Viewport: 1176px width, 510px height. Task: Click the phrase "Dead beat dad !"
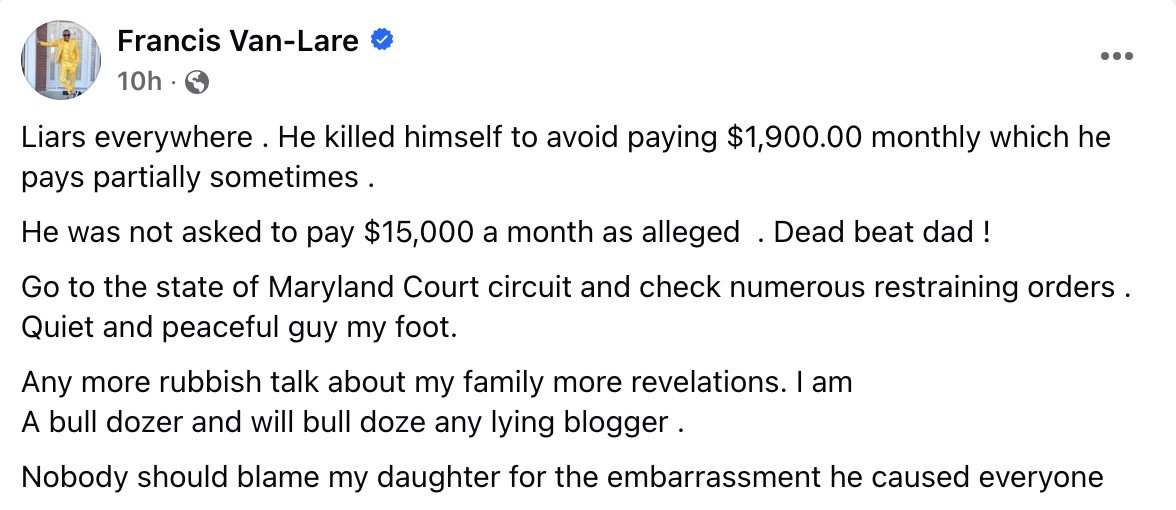[882, 232]
